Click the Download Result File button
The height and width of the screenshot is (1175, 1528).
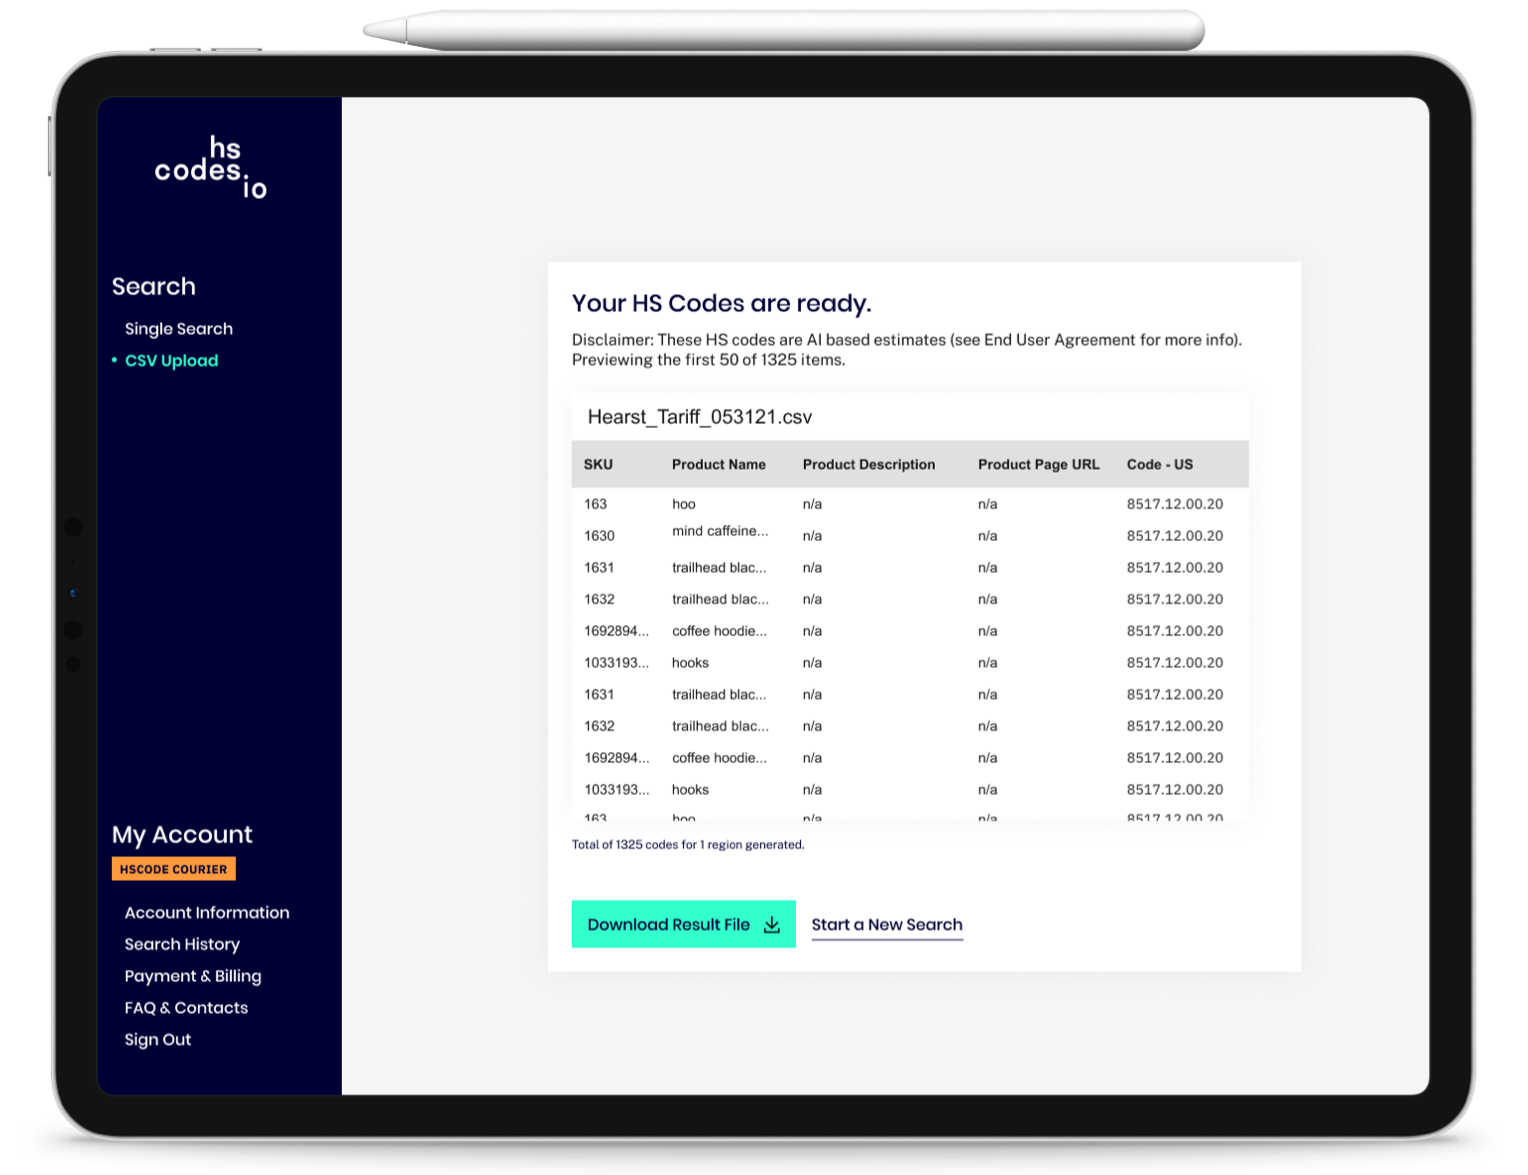click(x=684, y=924)
